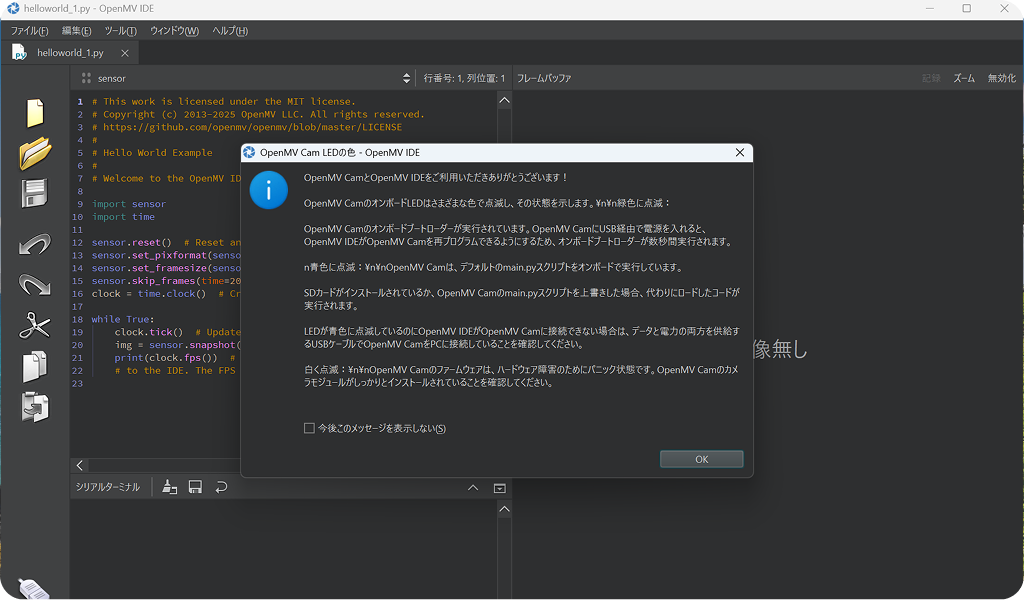The width and height of the screenshot is (1024, 600).
Task: Open the ヘルプ(H) menu
Action: (230, 31)
